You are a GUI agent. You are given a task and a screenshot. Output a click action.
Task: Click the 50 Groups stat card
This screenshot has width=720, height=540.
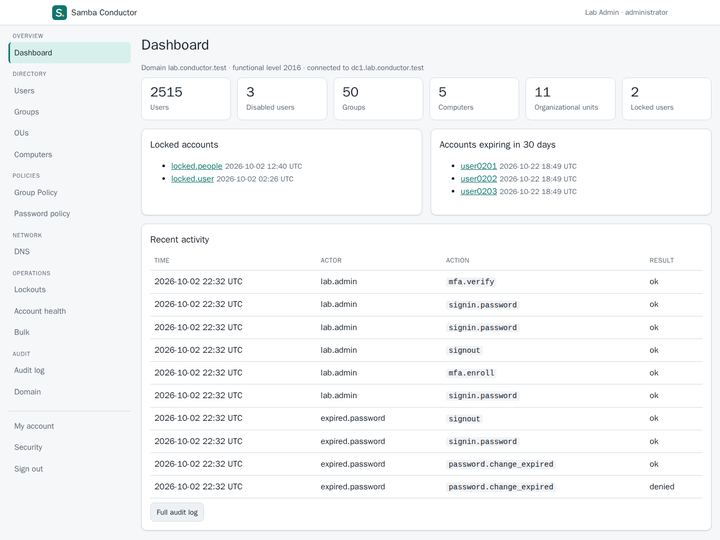click(x=378, y=99)
